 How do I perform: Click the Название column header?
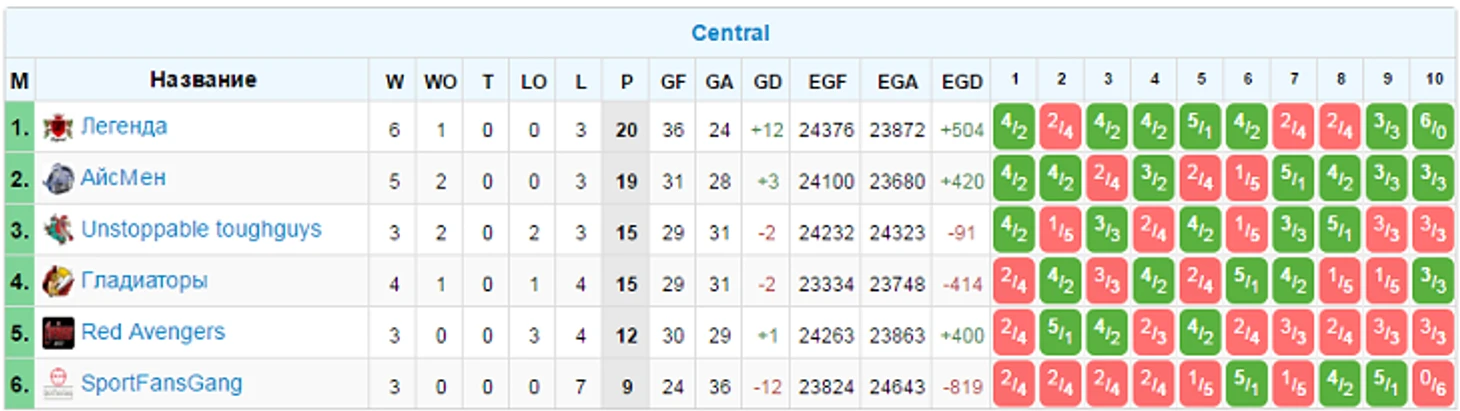203,80
